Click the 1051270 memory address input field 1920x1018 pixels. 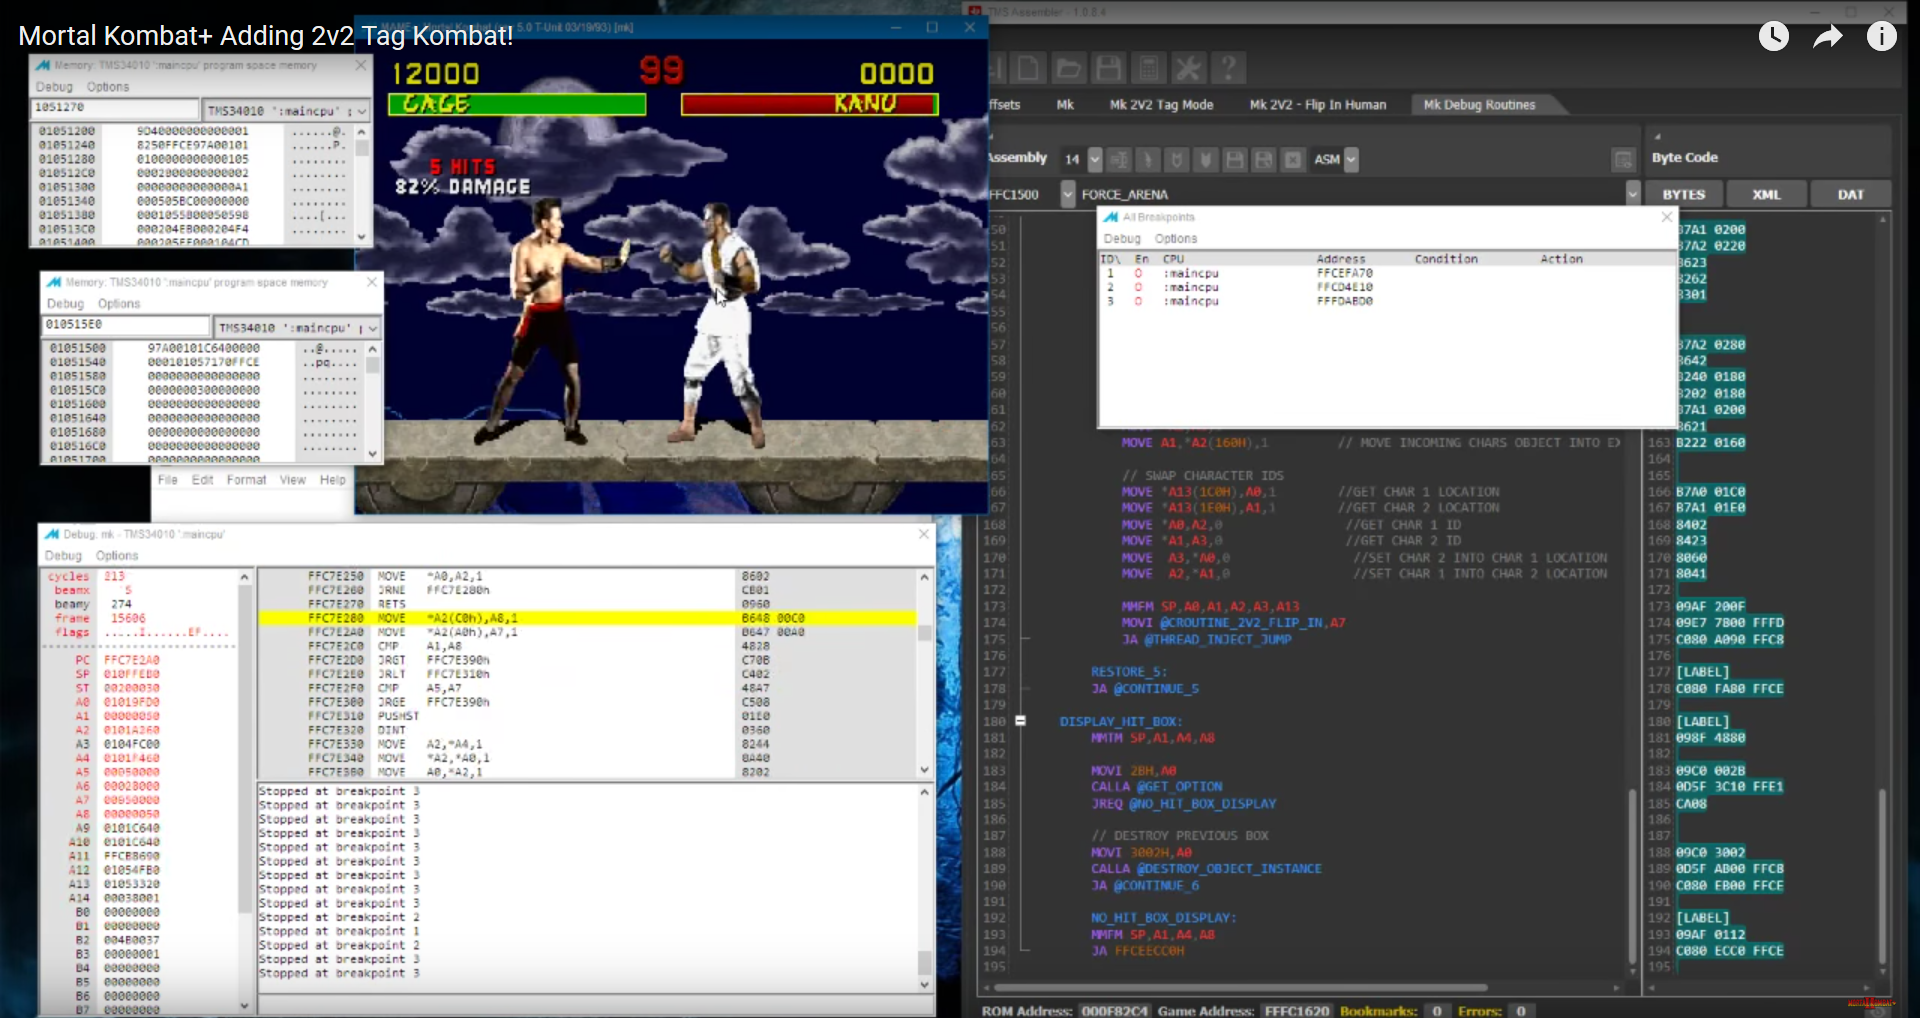[115, 108]
